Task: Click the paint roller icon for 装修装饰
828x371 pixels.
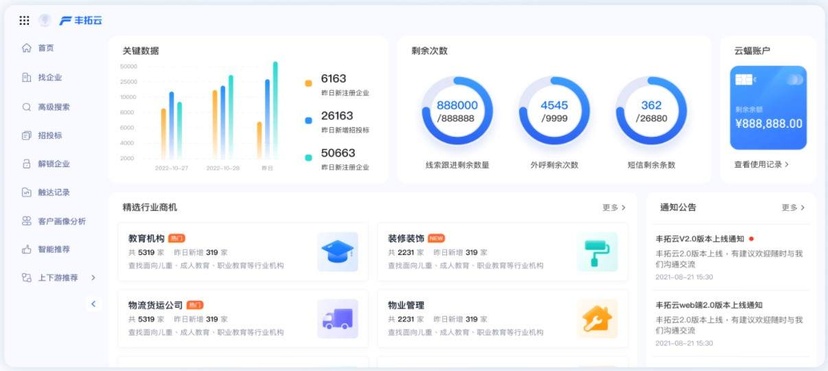Action: pyautogui.click(x=597, y=252)
